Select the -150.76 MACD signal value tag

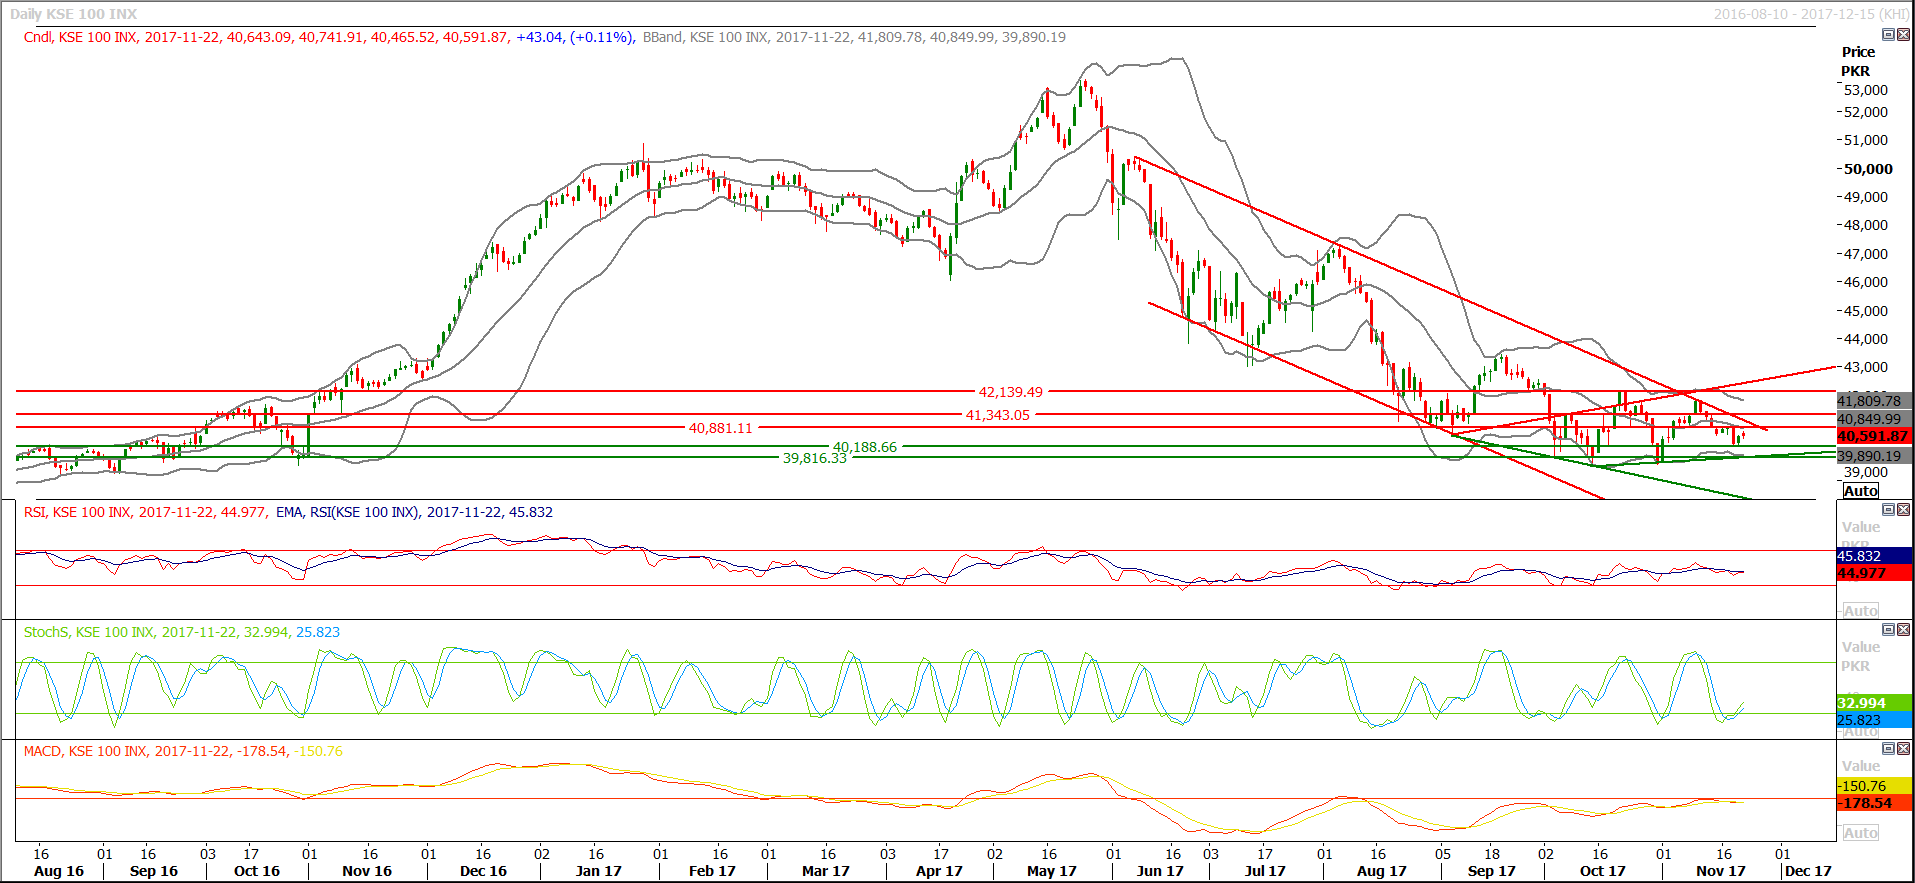coord(1874,786)
